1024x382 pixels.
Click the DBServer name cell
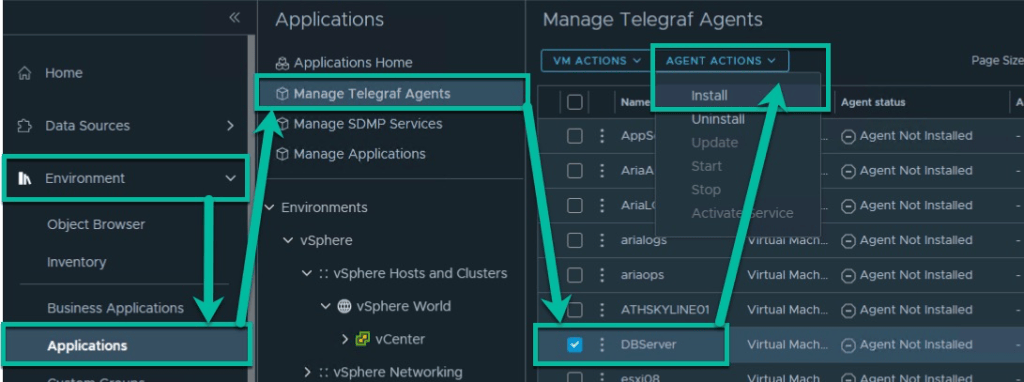pos(648,345)
